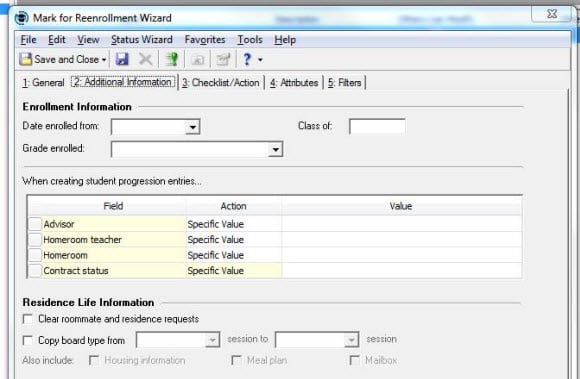Tick the Homeroom teacher row checkbox
580x379 pixels.
(x=35, y=240)
